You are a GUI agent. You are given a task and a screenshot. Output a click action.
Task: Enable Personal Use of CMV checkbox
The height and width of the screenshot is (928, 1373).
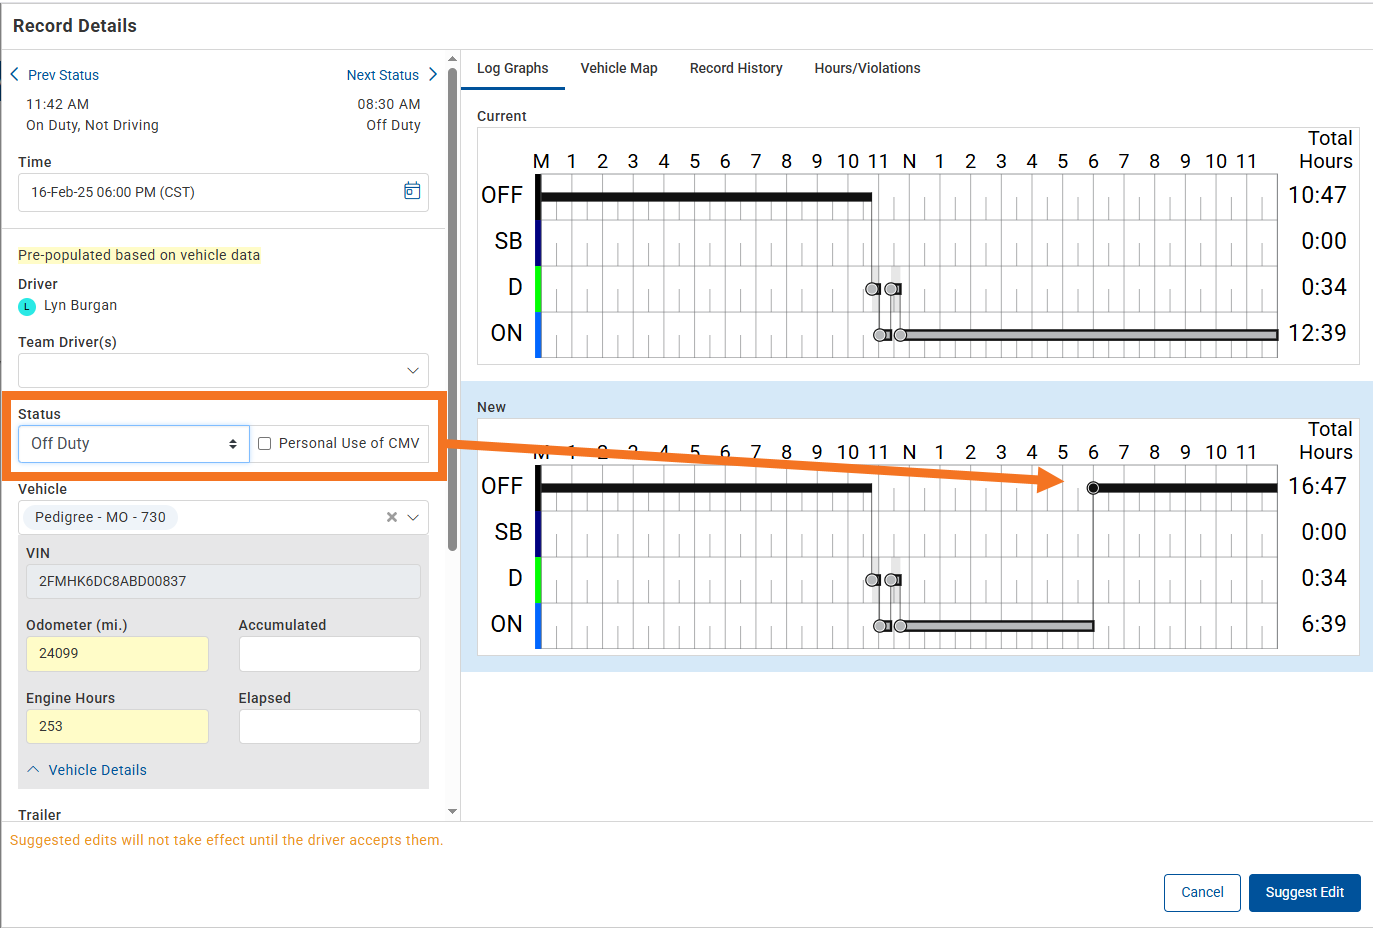coord(265,443)
